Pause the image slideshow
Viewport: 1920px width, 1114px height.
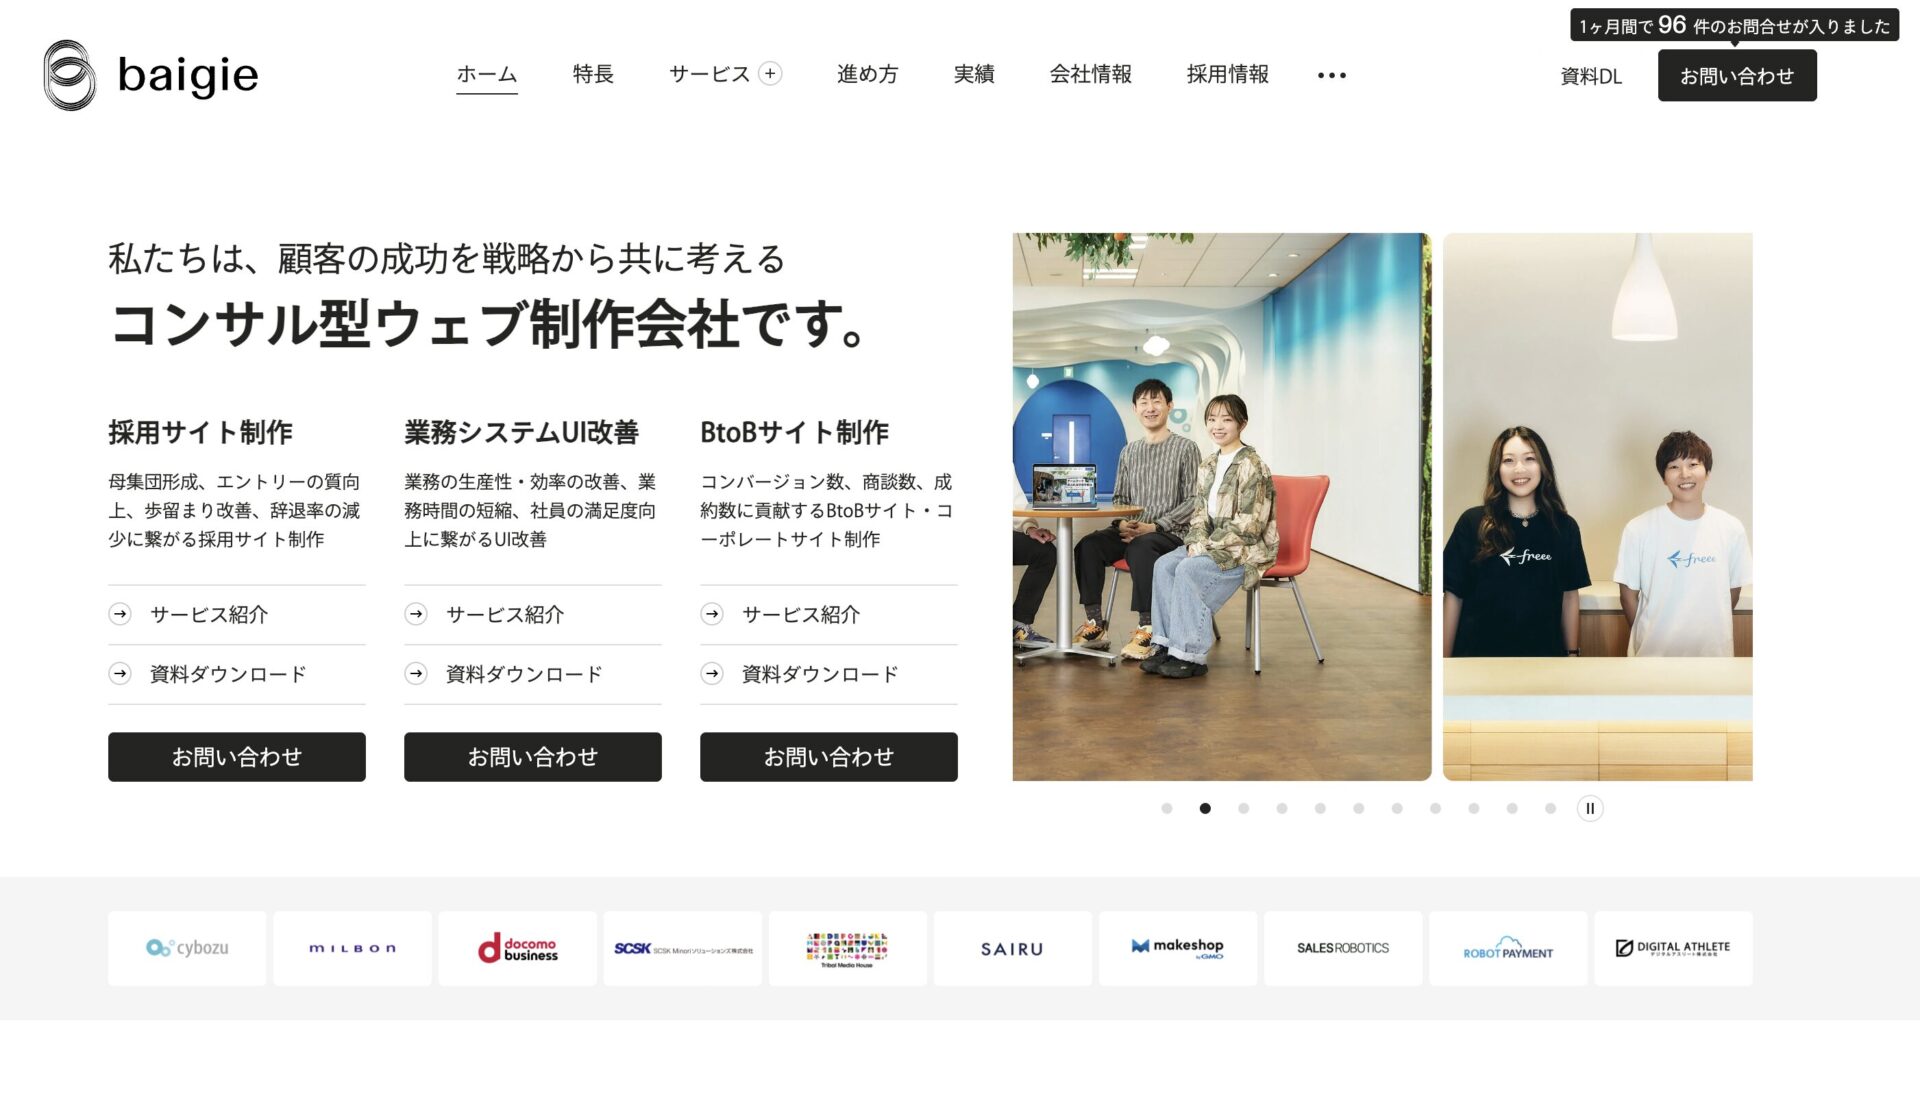click(x=1590, y=808)
